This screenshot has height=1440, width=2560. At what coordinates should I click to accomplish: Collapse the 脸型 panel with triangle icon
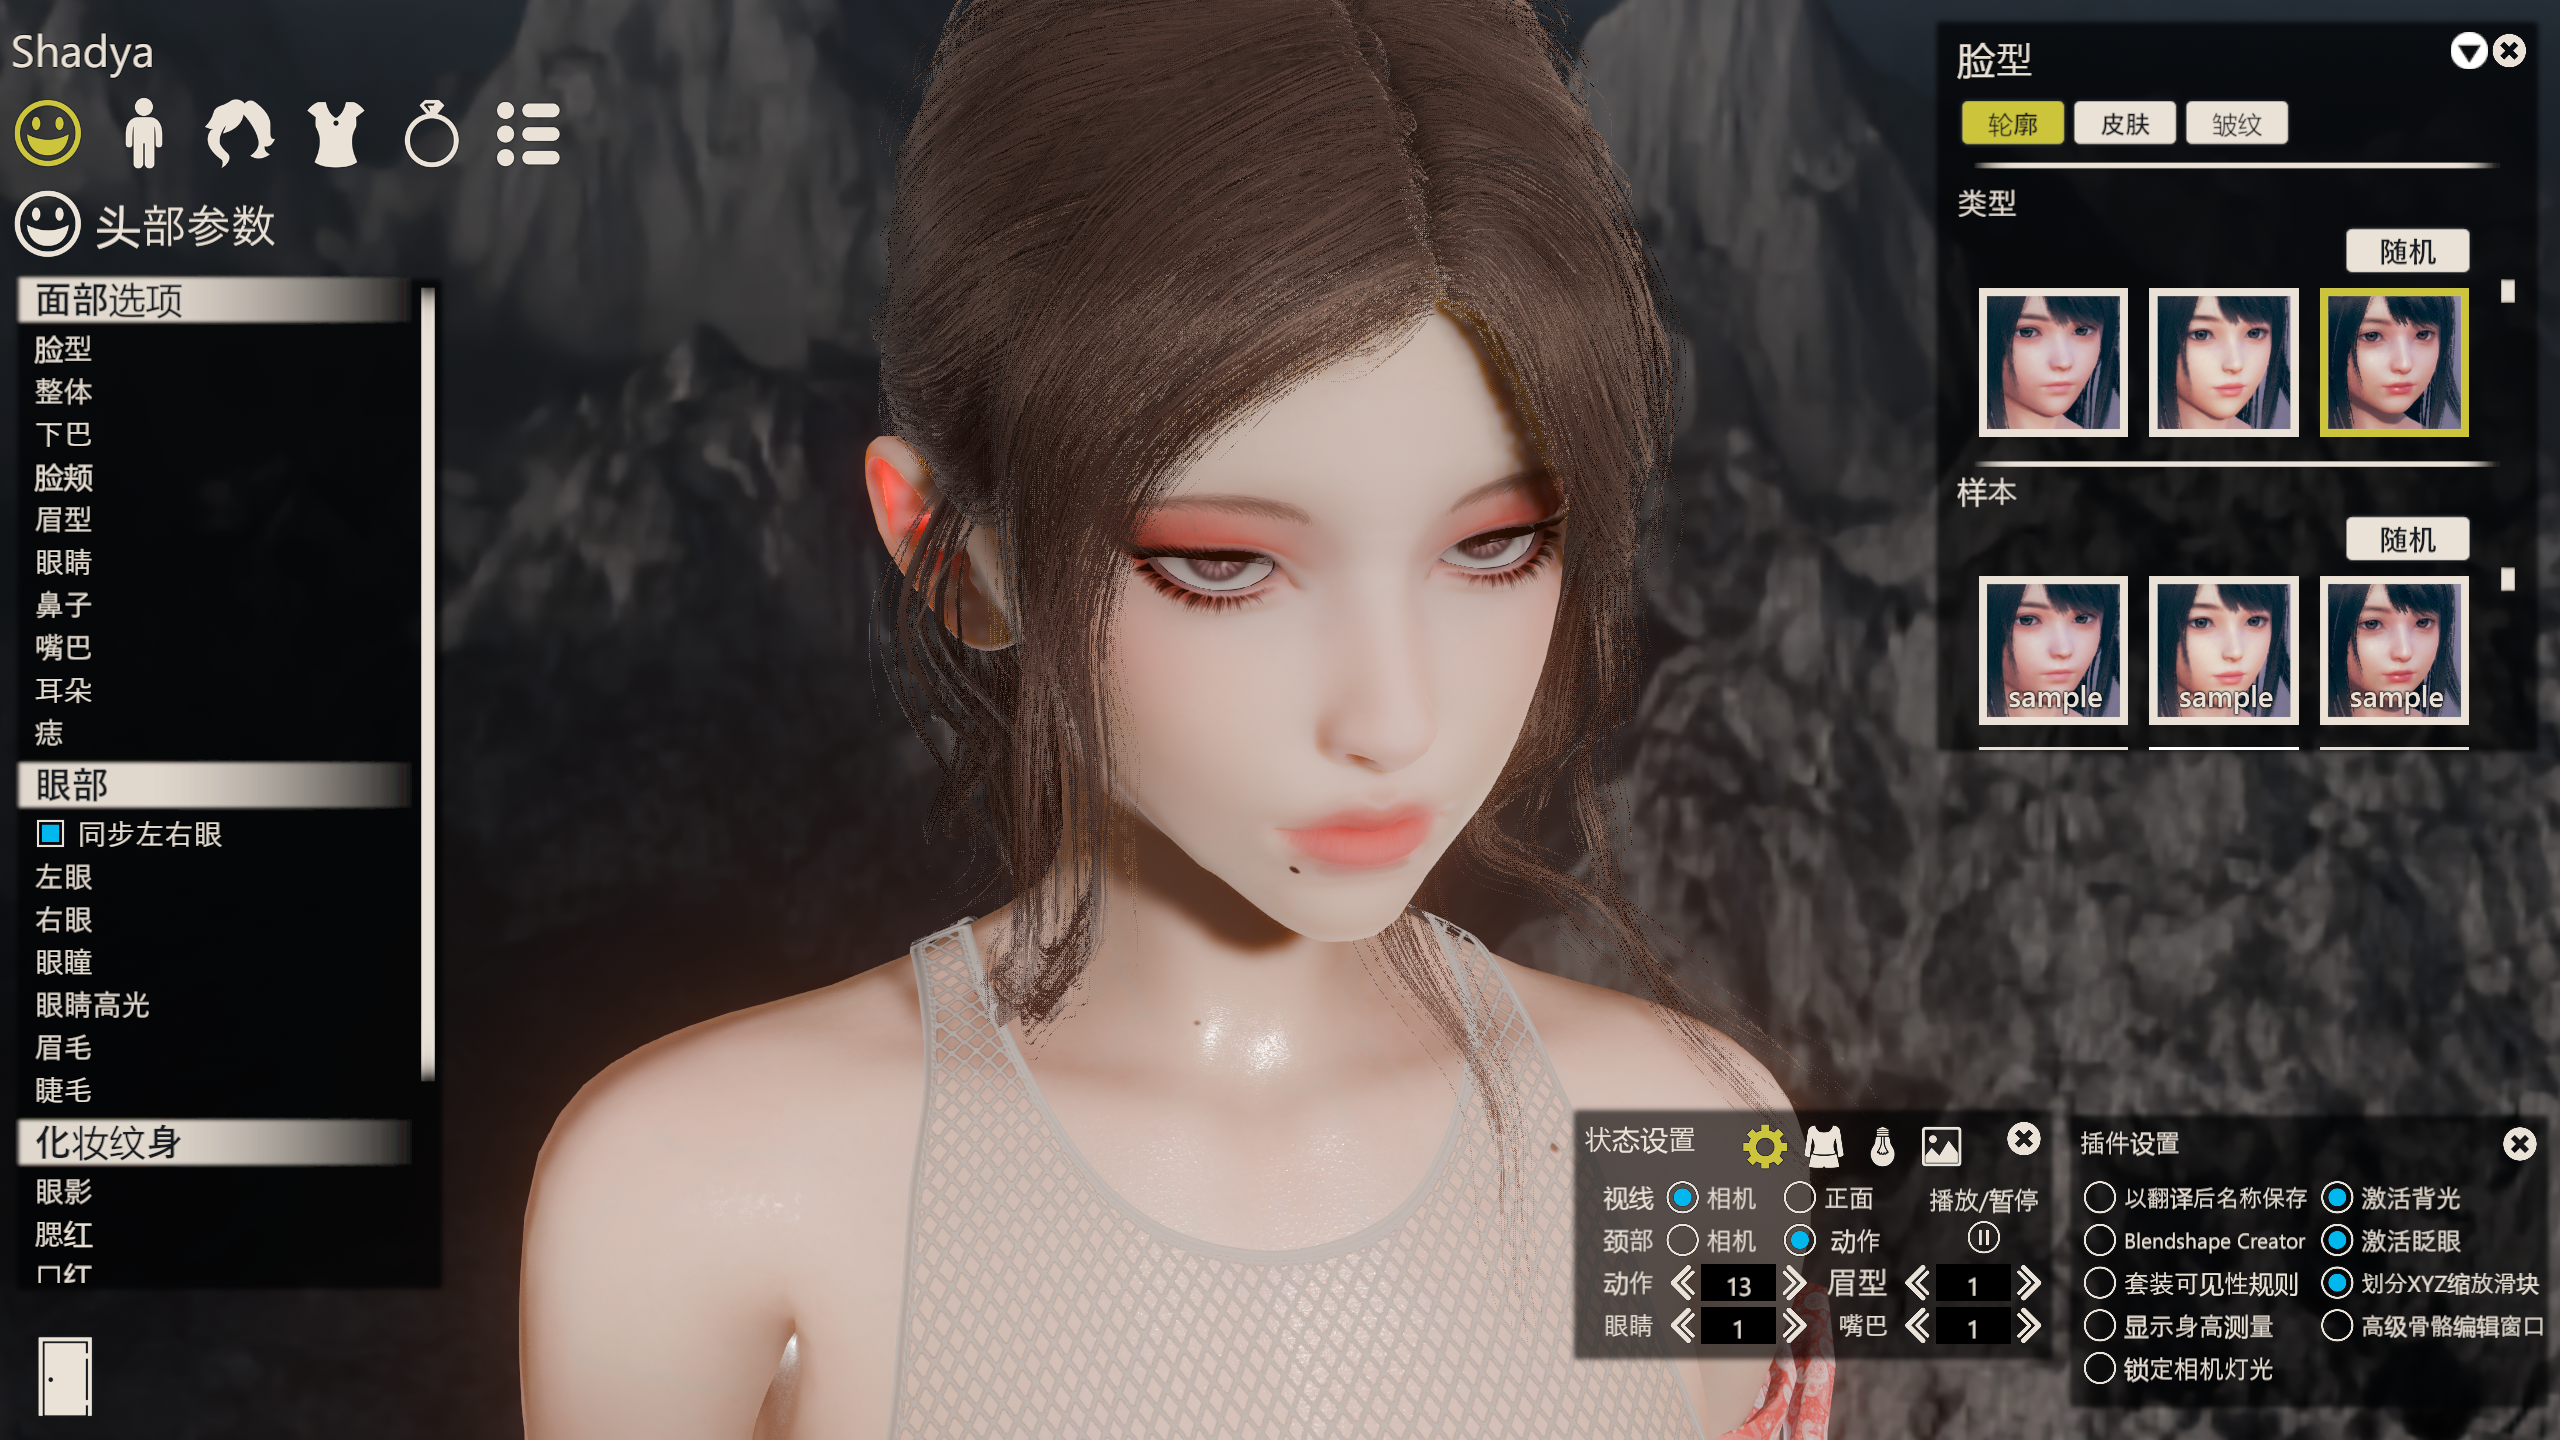tap(2468, 51)
